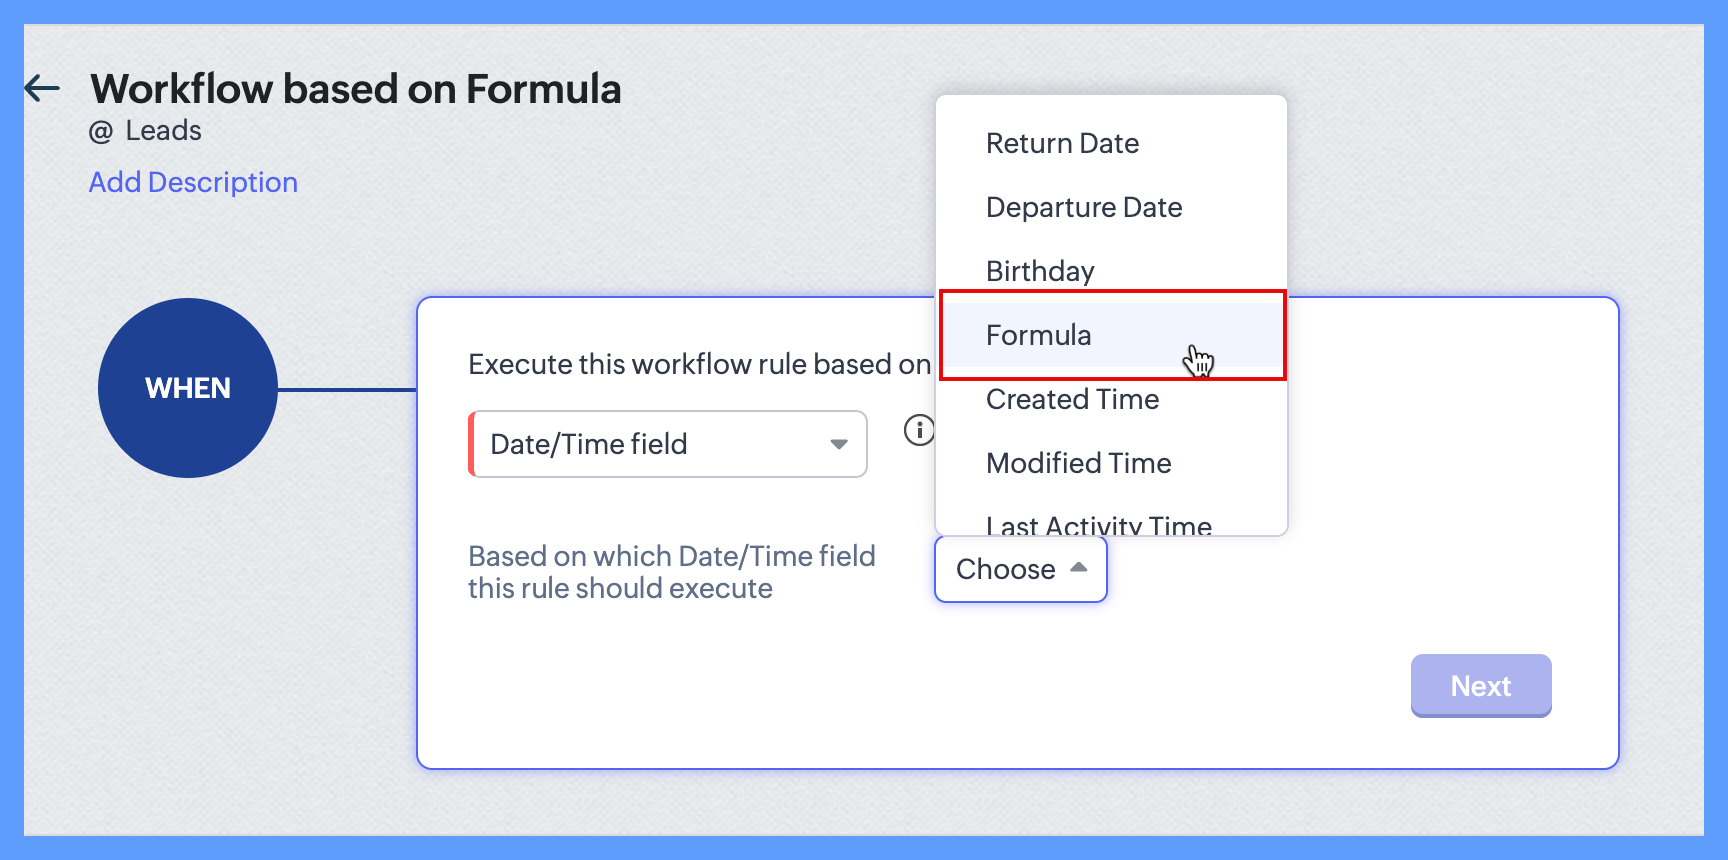Viewport: 1728px width, 860px height.
Task: Click the back arrow beside the workflow title
Action: point(42,88)
